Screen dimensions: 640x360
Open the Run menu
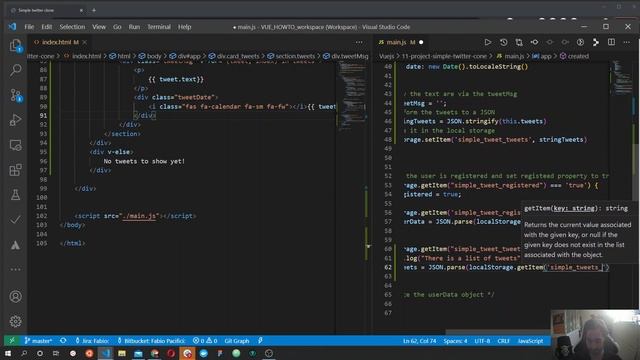pos(134,27)
